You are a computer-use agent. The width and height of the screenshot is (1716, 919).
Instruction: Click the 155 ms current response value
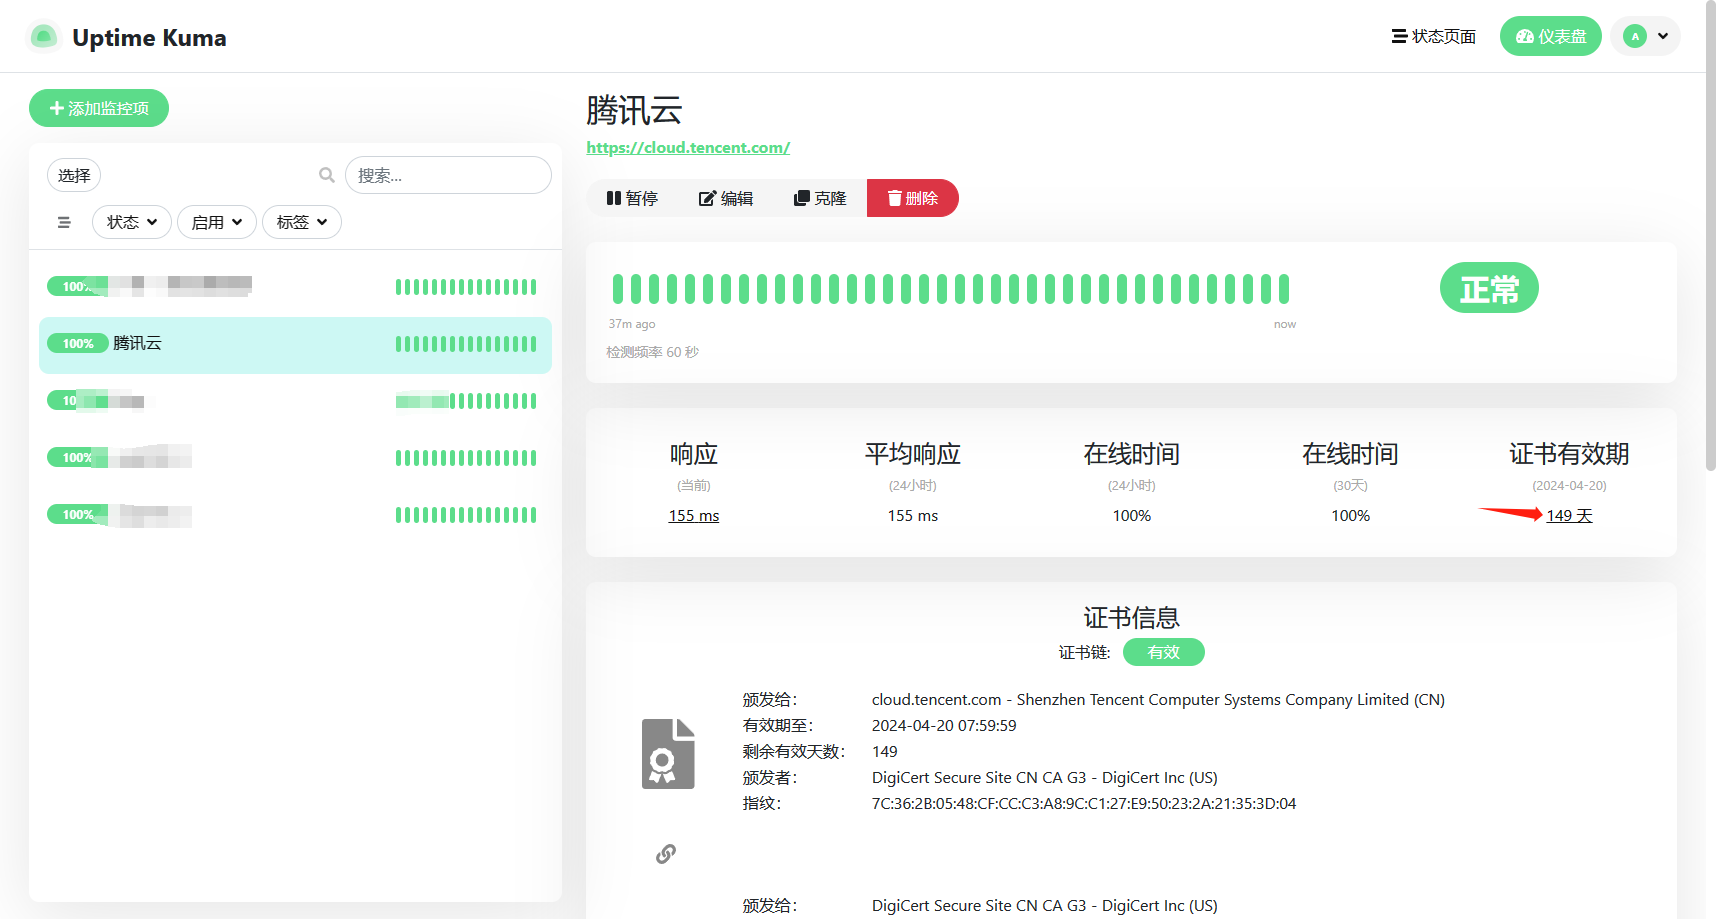(x=694, y=516)
